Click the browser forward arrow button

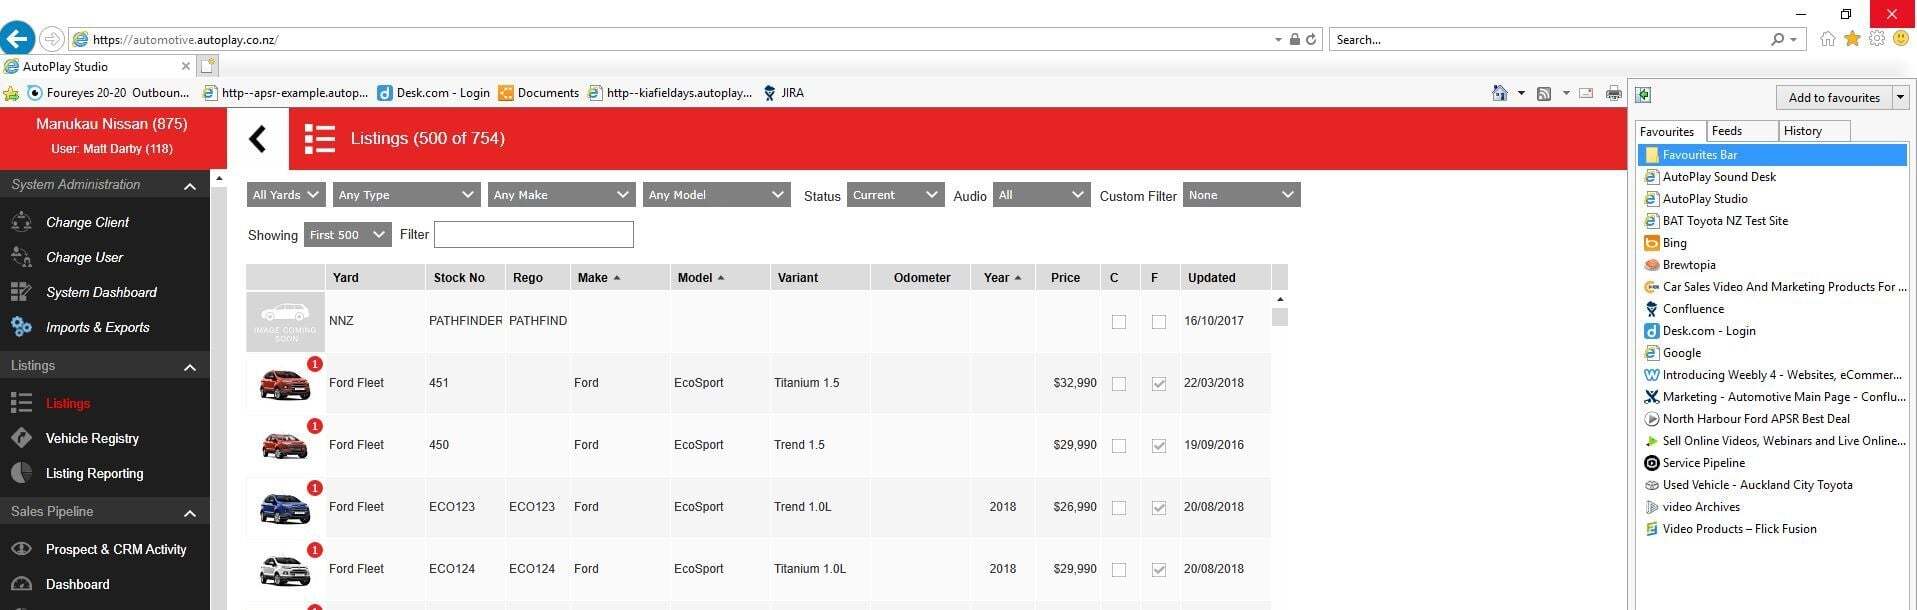[51, 39]
